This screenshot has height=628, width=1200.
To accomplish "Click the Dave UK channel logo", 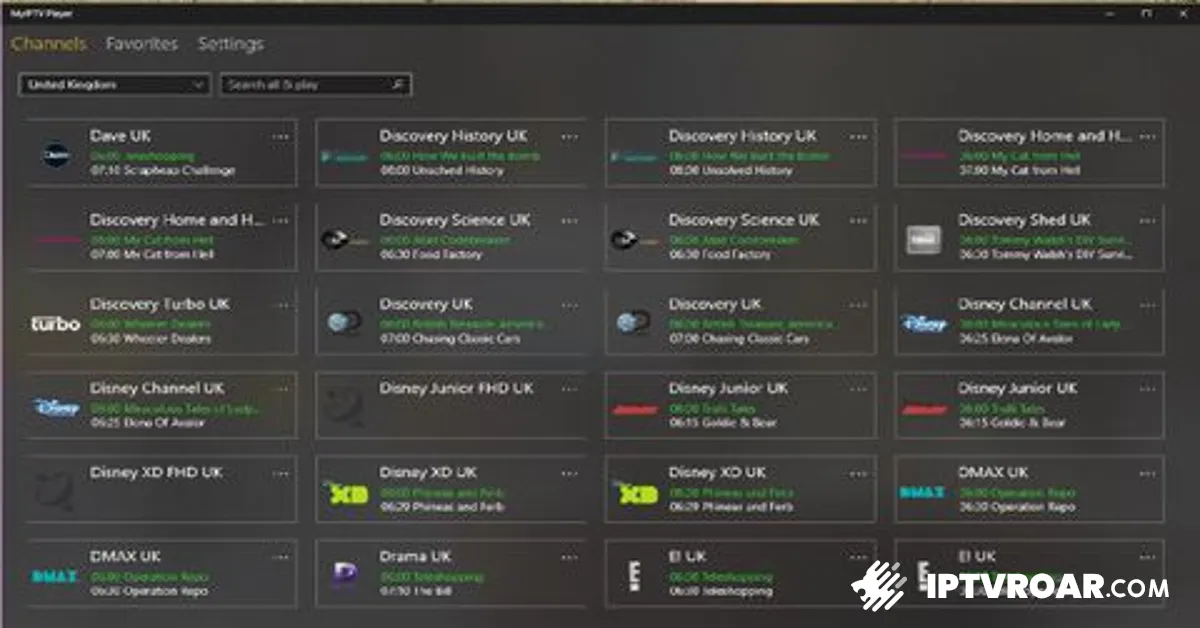I will point(54,155).
